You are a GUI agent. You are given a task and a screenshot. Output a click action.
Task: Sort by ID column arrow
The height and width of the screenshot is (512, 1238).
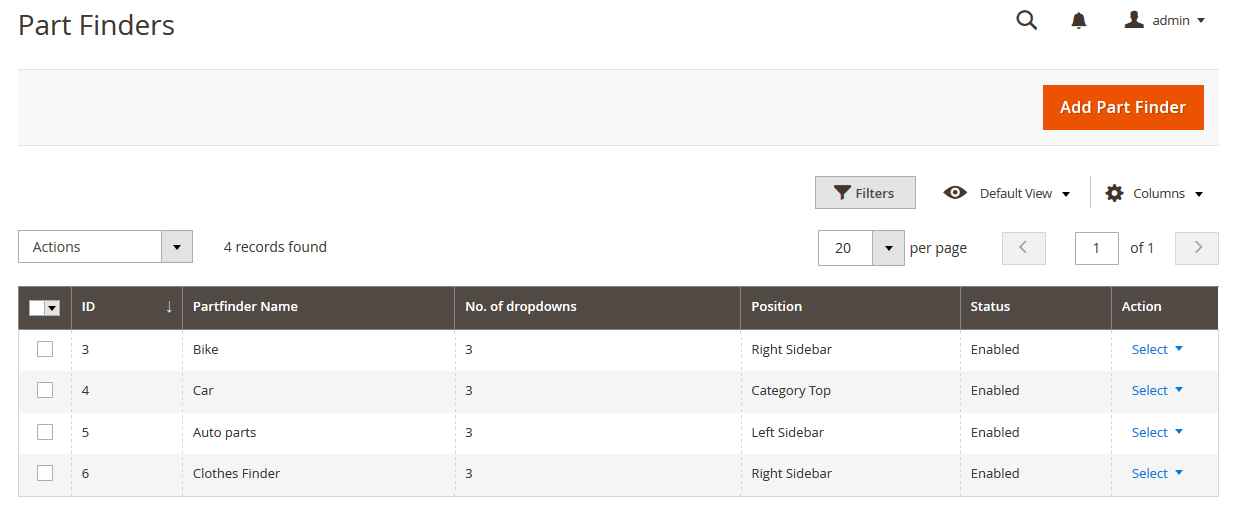click(169, 307)
